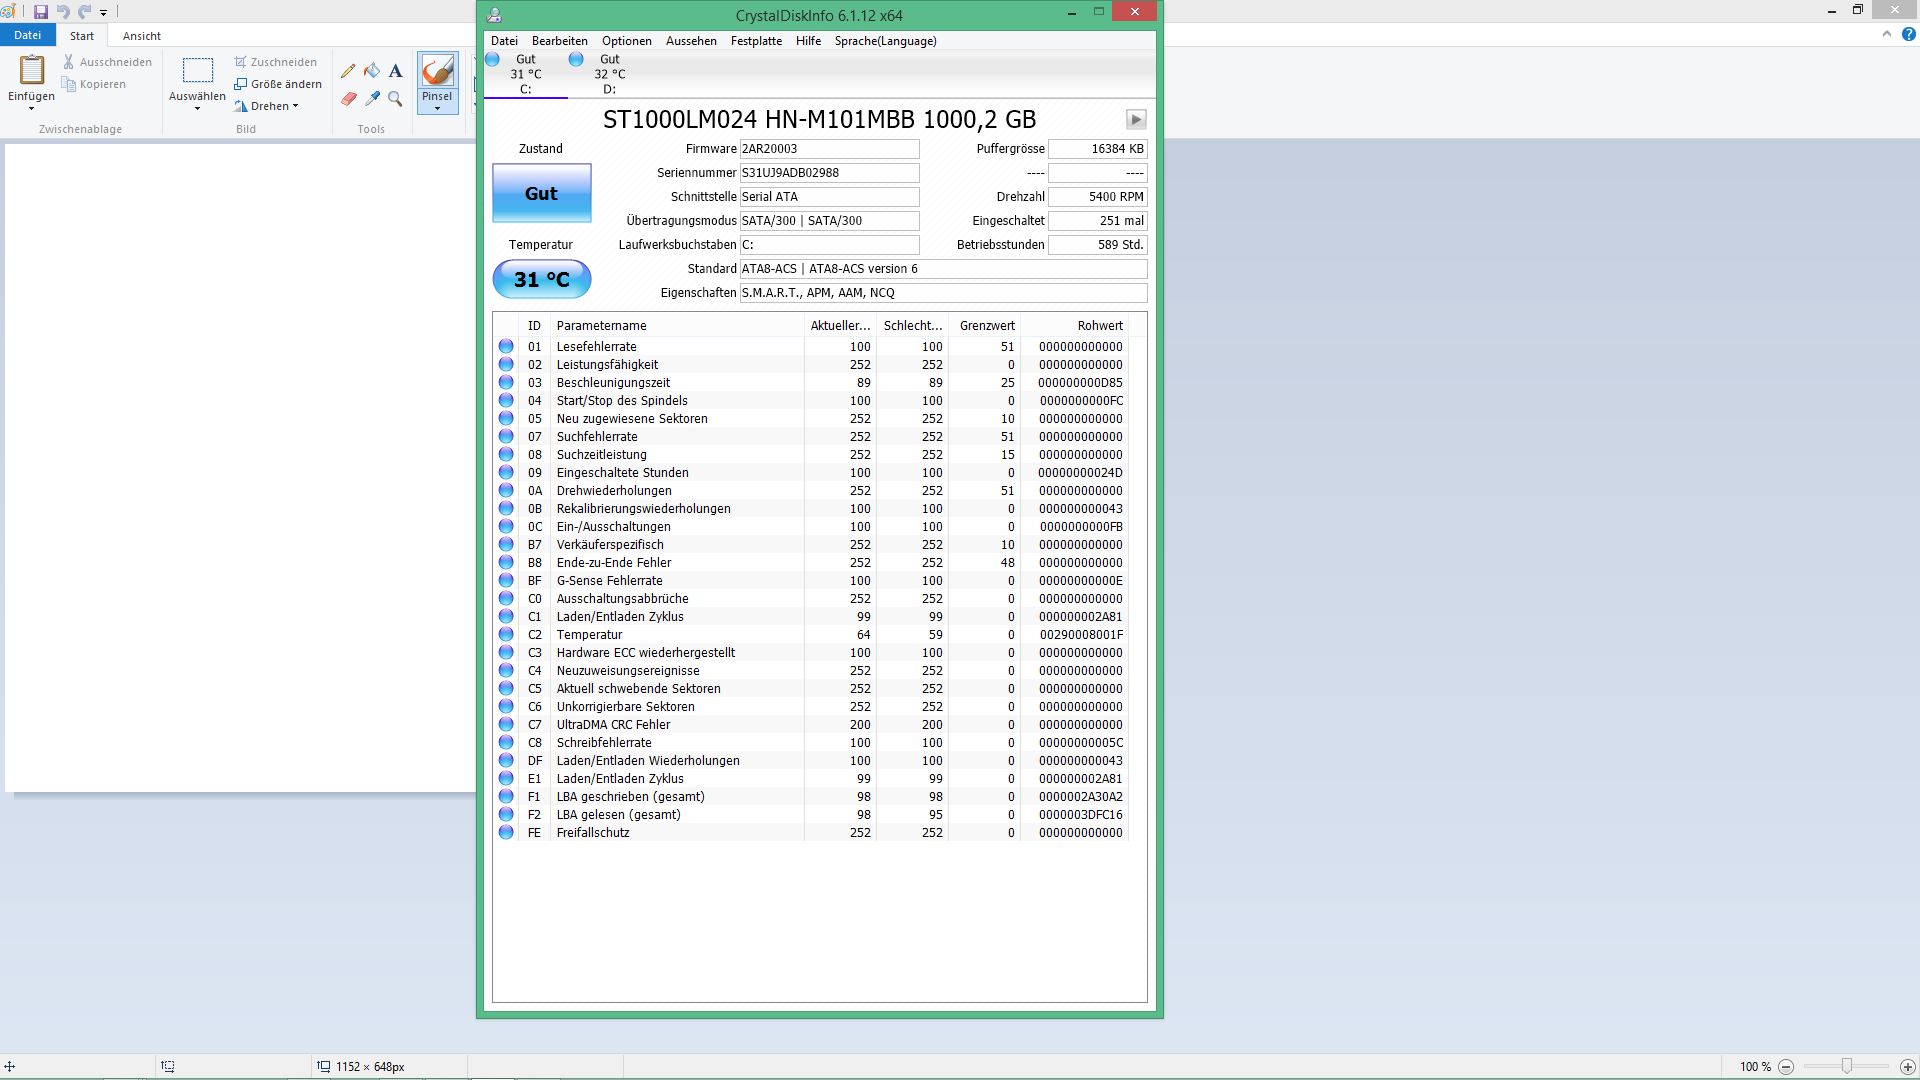Select the magnifier tool
The height and width of the screenshot is (1080, 1920).
pos(396,99)
